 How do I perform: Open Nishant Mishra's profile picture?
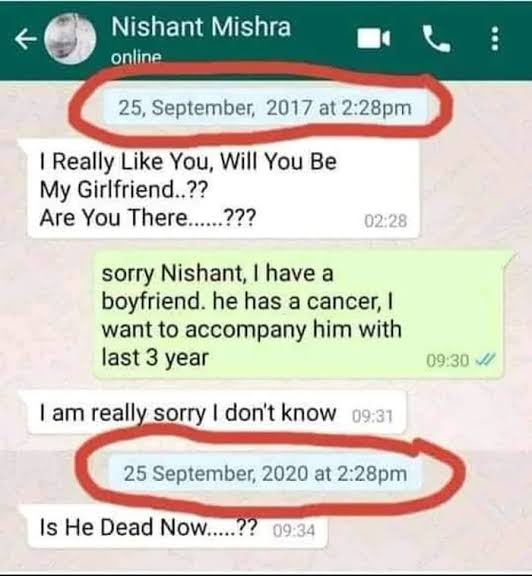pyautogui.click(x=70, y=38)
